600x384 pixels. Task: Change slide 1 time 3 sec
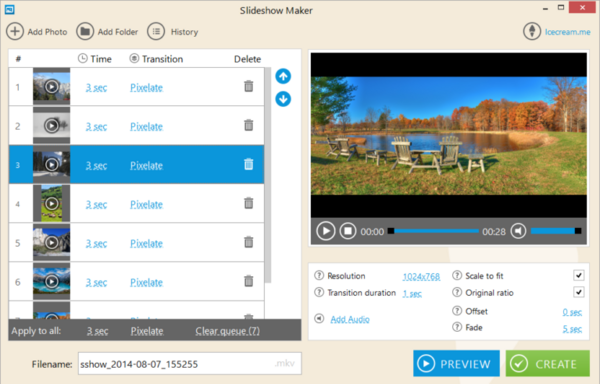click(x=96, y=88)
